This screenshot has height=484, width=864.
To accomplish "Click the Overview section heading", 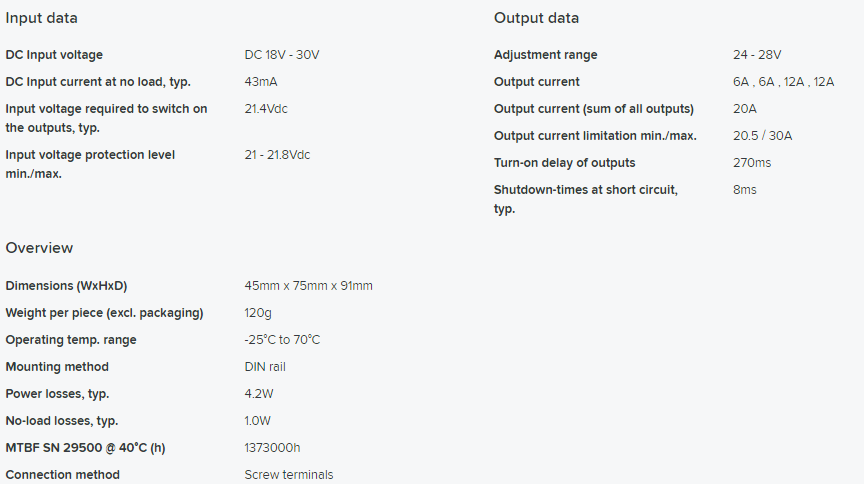I will pyautogui.click(x=39, y=248).
